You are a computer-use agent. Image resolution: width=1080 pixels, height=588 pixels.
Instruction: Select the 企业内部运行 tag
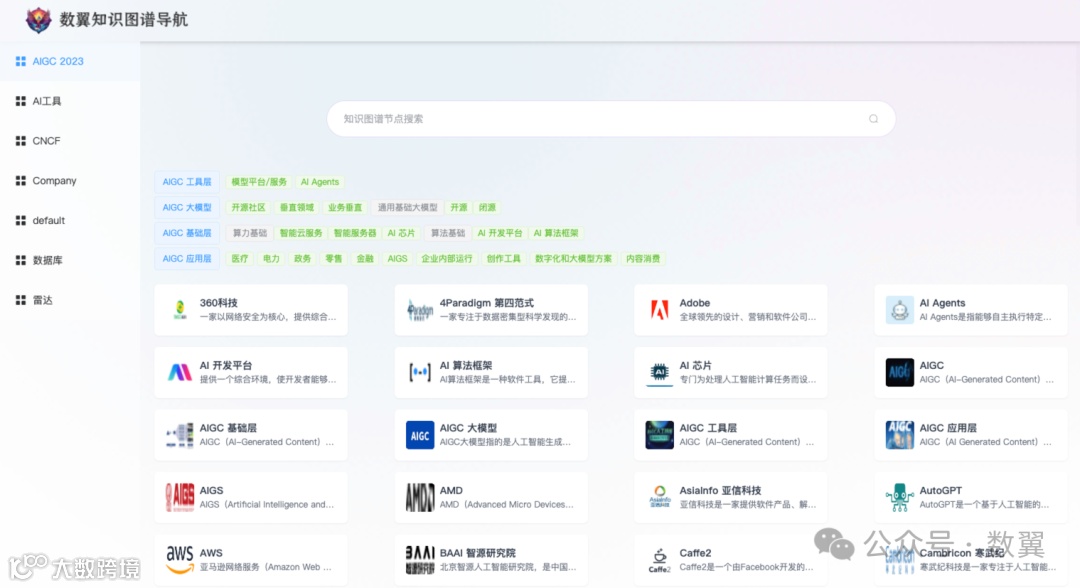click(447, 259)
